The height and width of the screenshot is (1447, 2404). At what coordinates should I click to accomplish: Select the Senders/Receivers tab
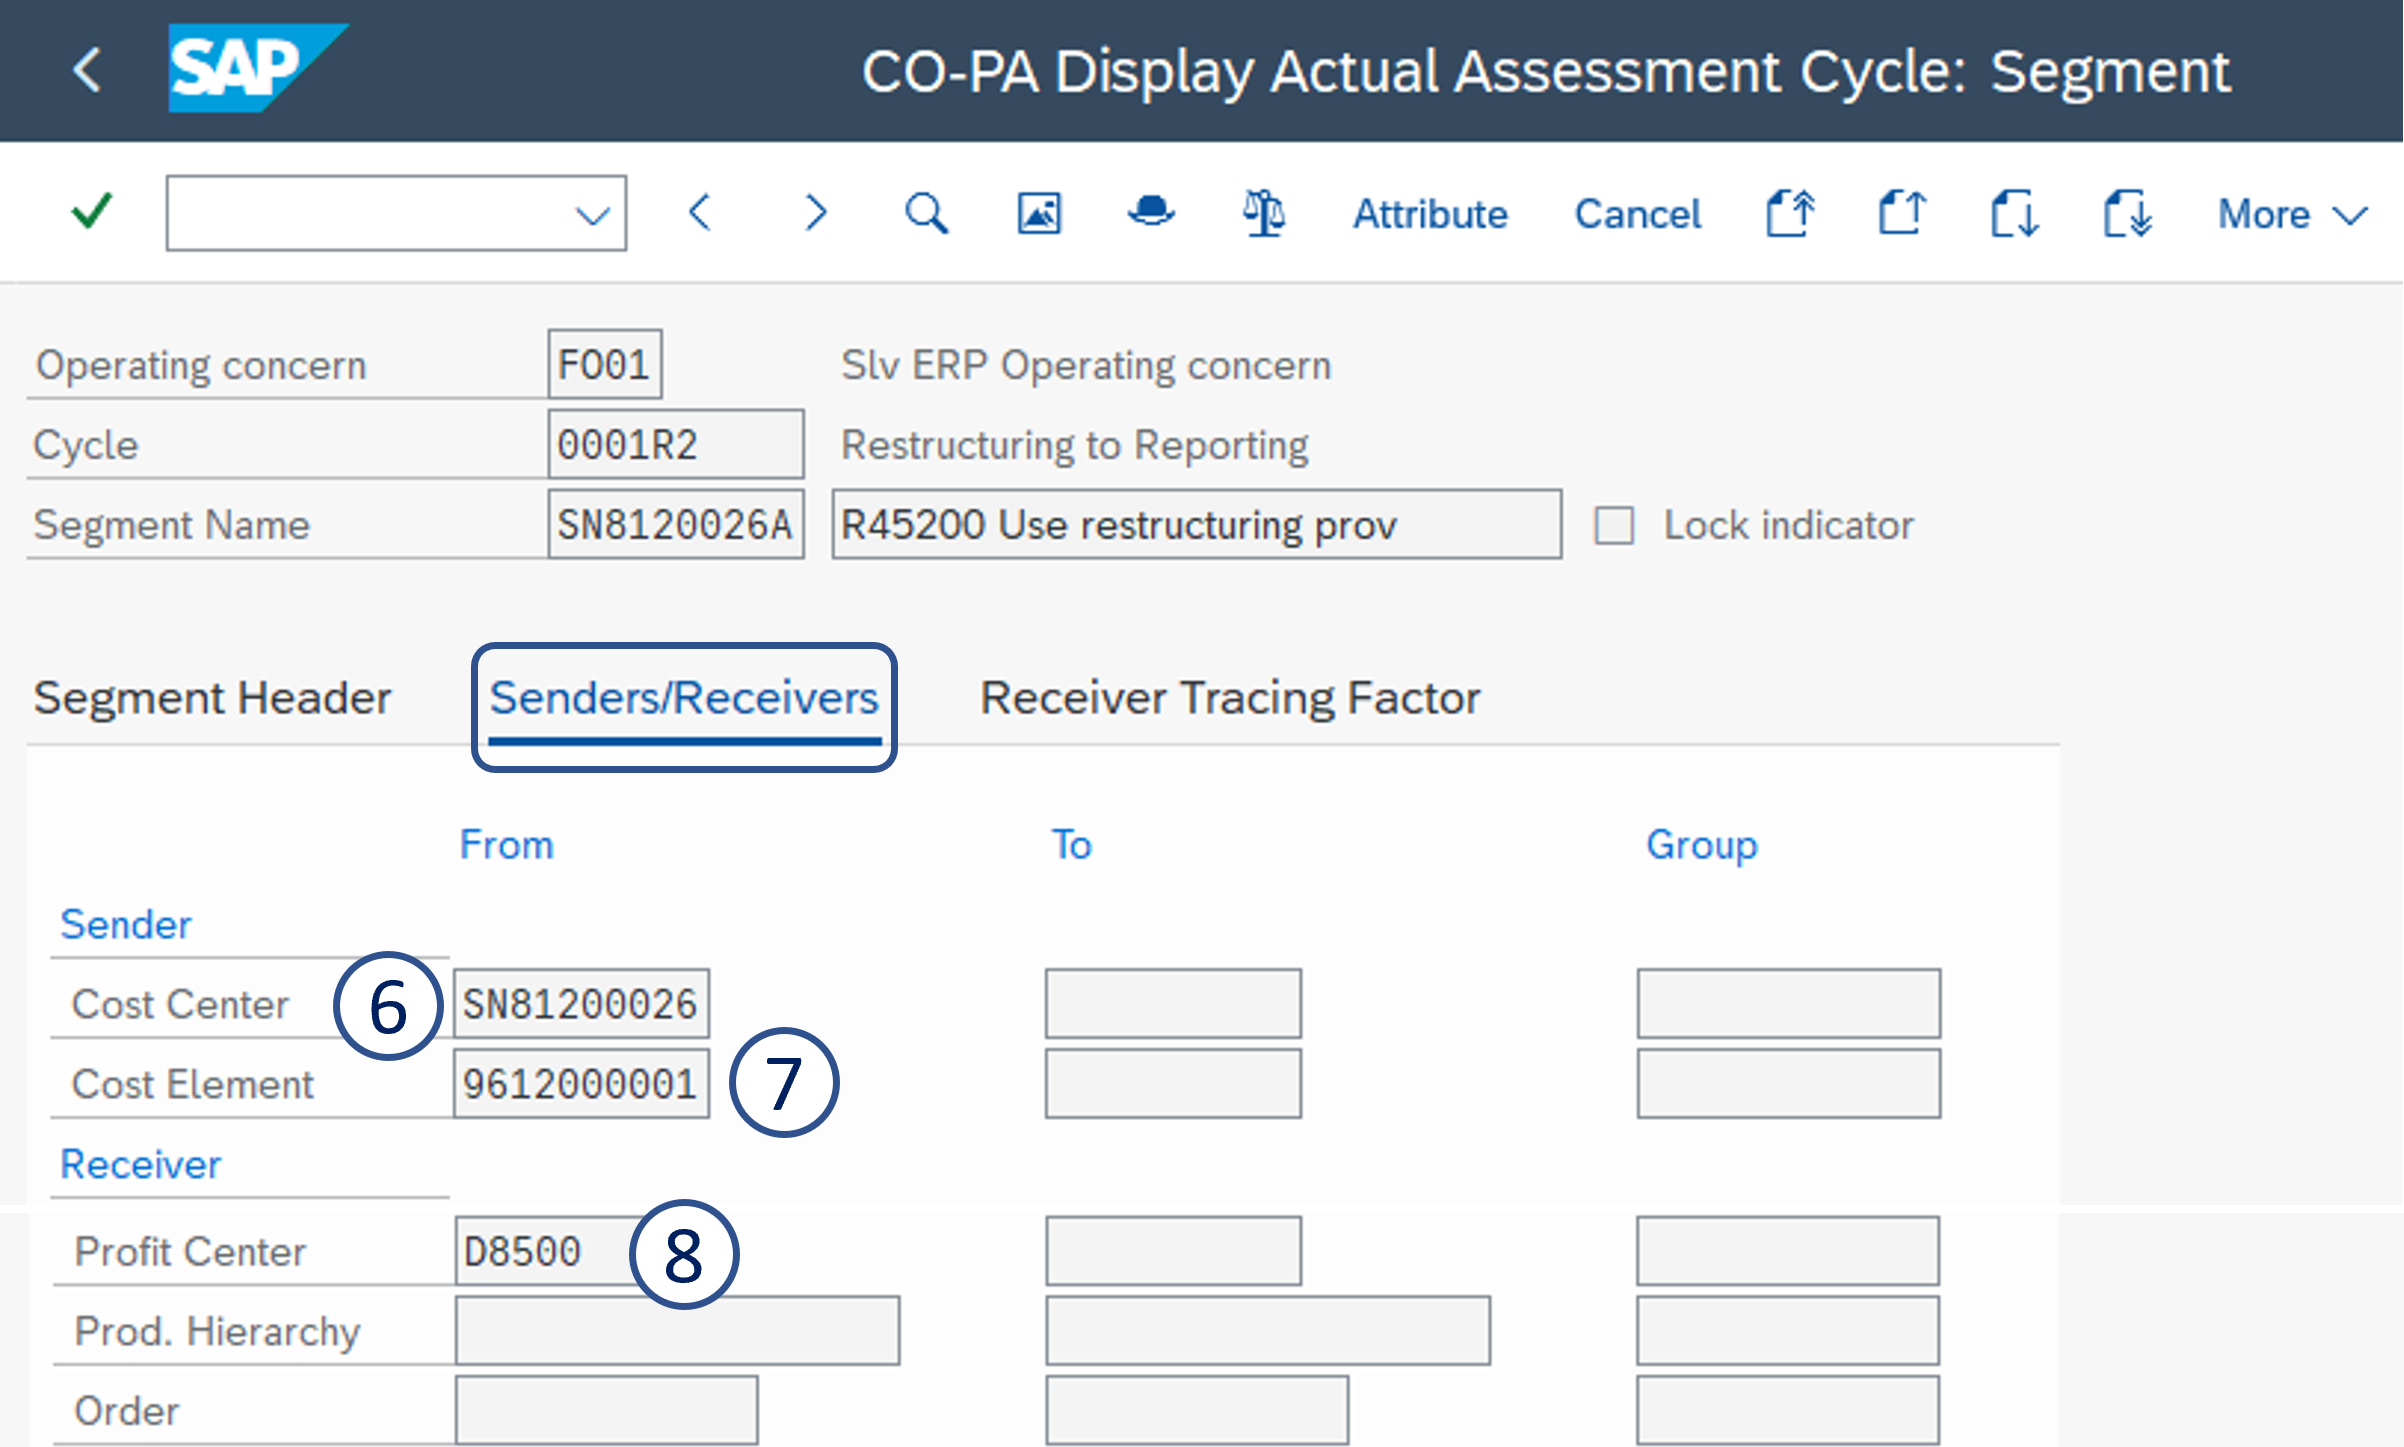[684, 697]
